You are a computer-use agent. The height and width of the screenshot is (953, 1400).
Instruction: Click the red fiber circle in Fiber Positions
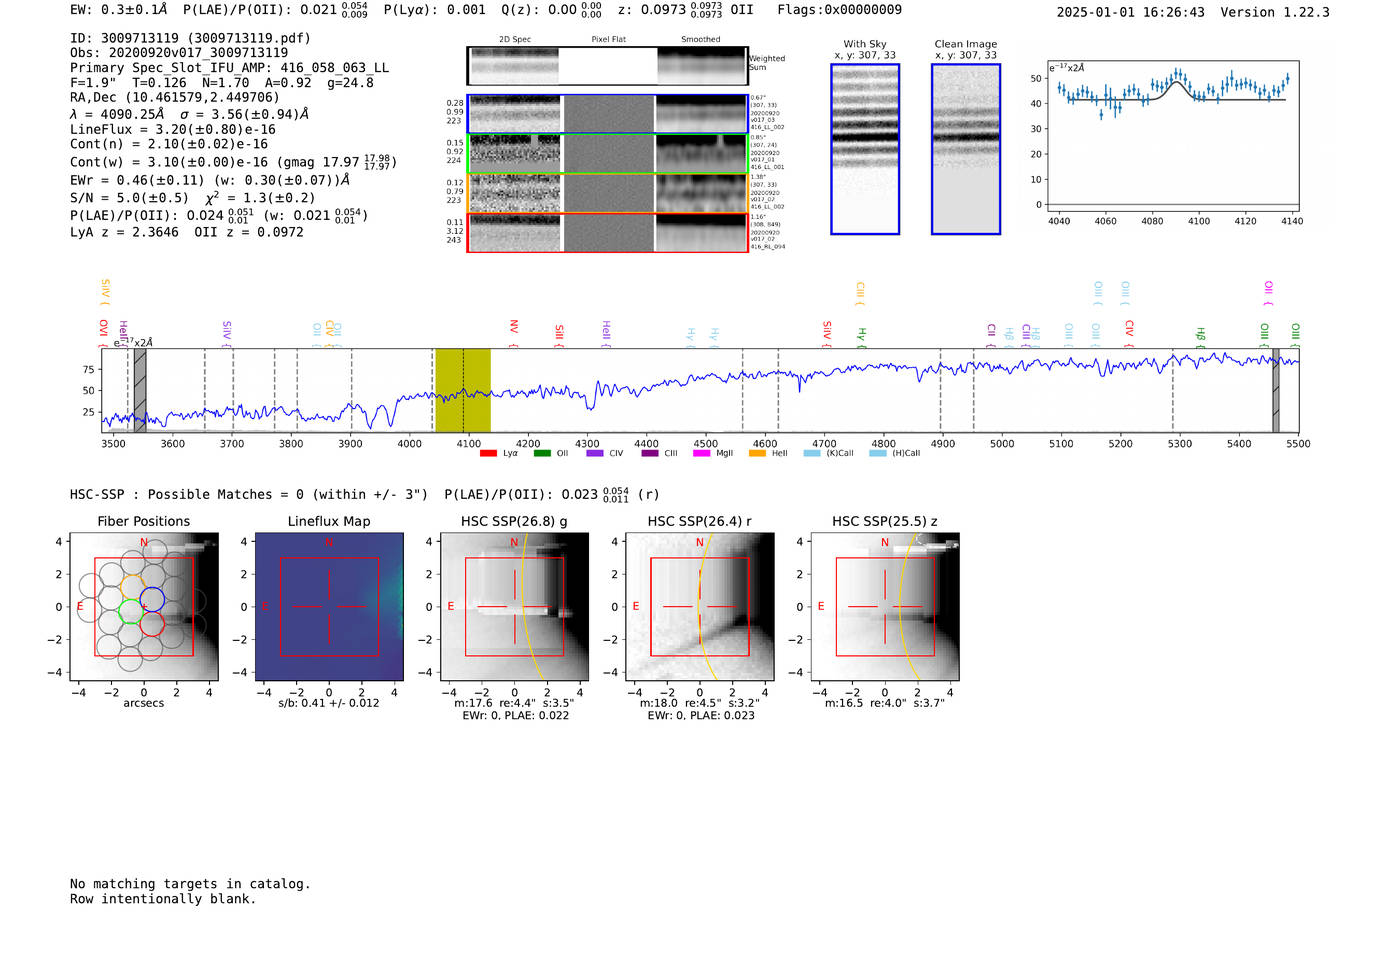152,624
